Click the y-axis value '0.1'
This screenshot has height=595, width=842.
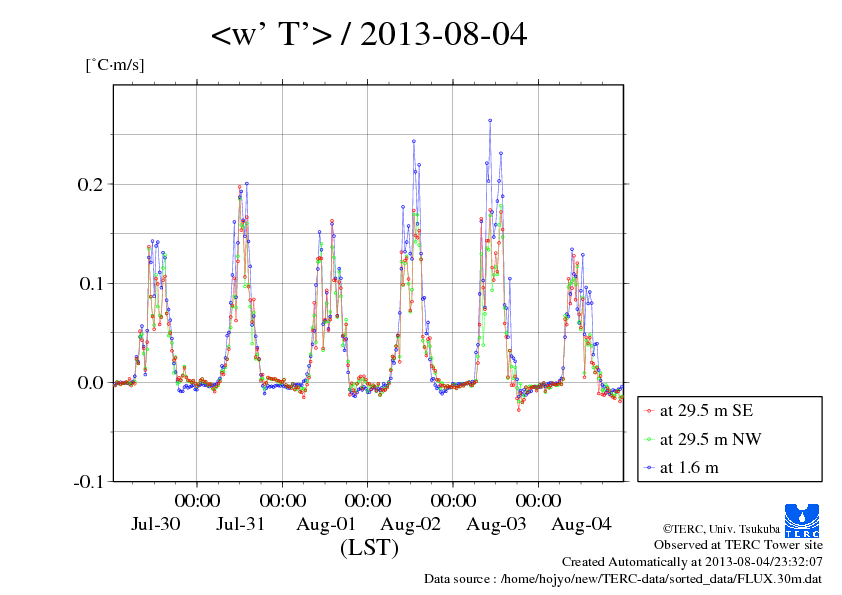click(x=91, y=284)
